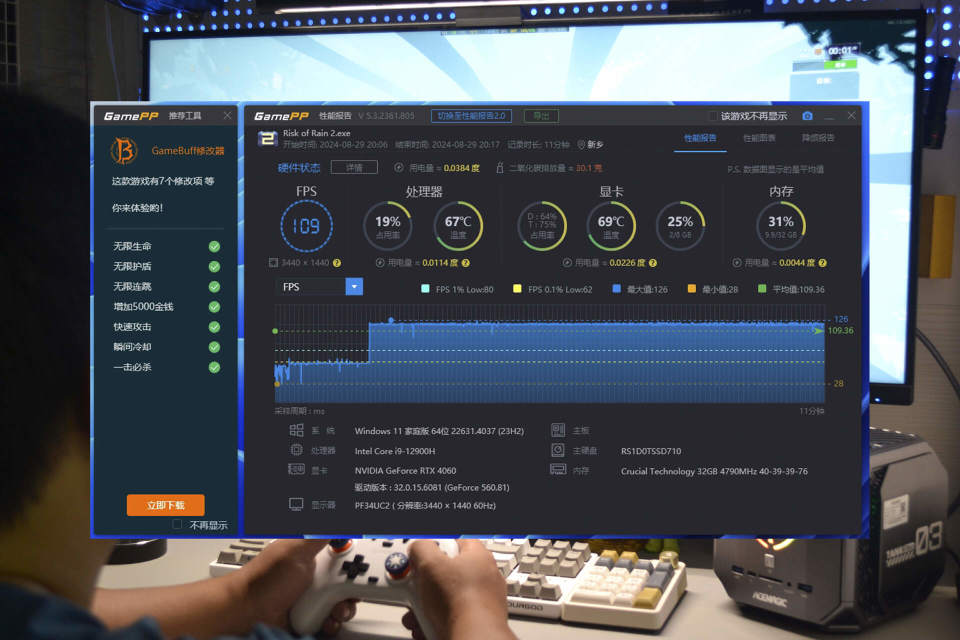Toggle the FPS 0.1% Low:62 legend series

552,289
